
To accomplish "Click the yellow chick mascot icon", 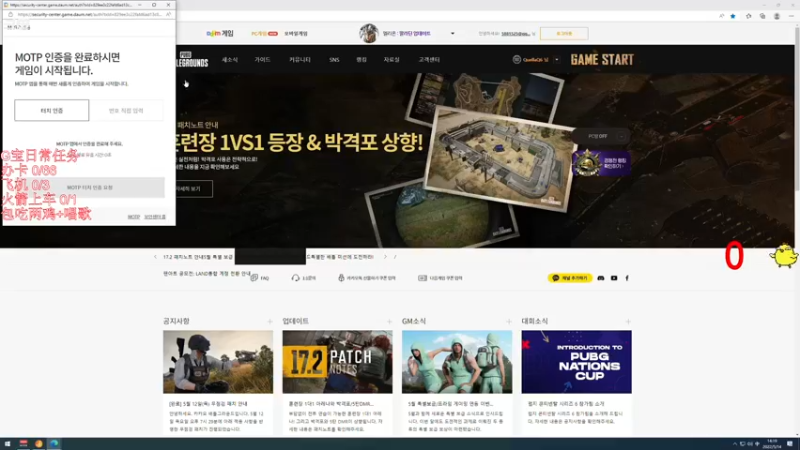I will pyautogui.click(x=784, y=255).
